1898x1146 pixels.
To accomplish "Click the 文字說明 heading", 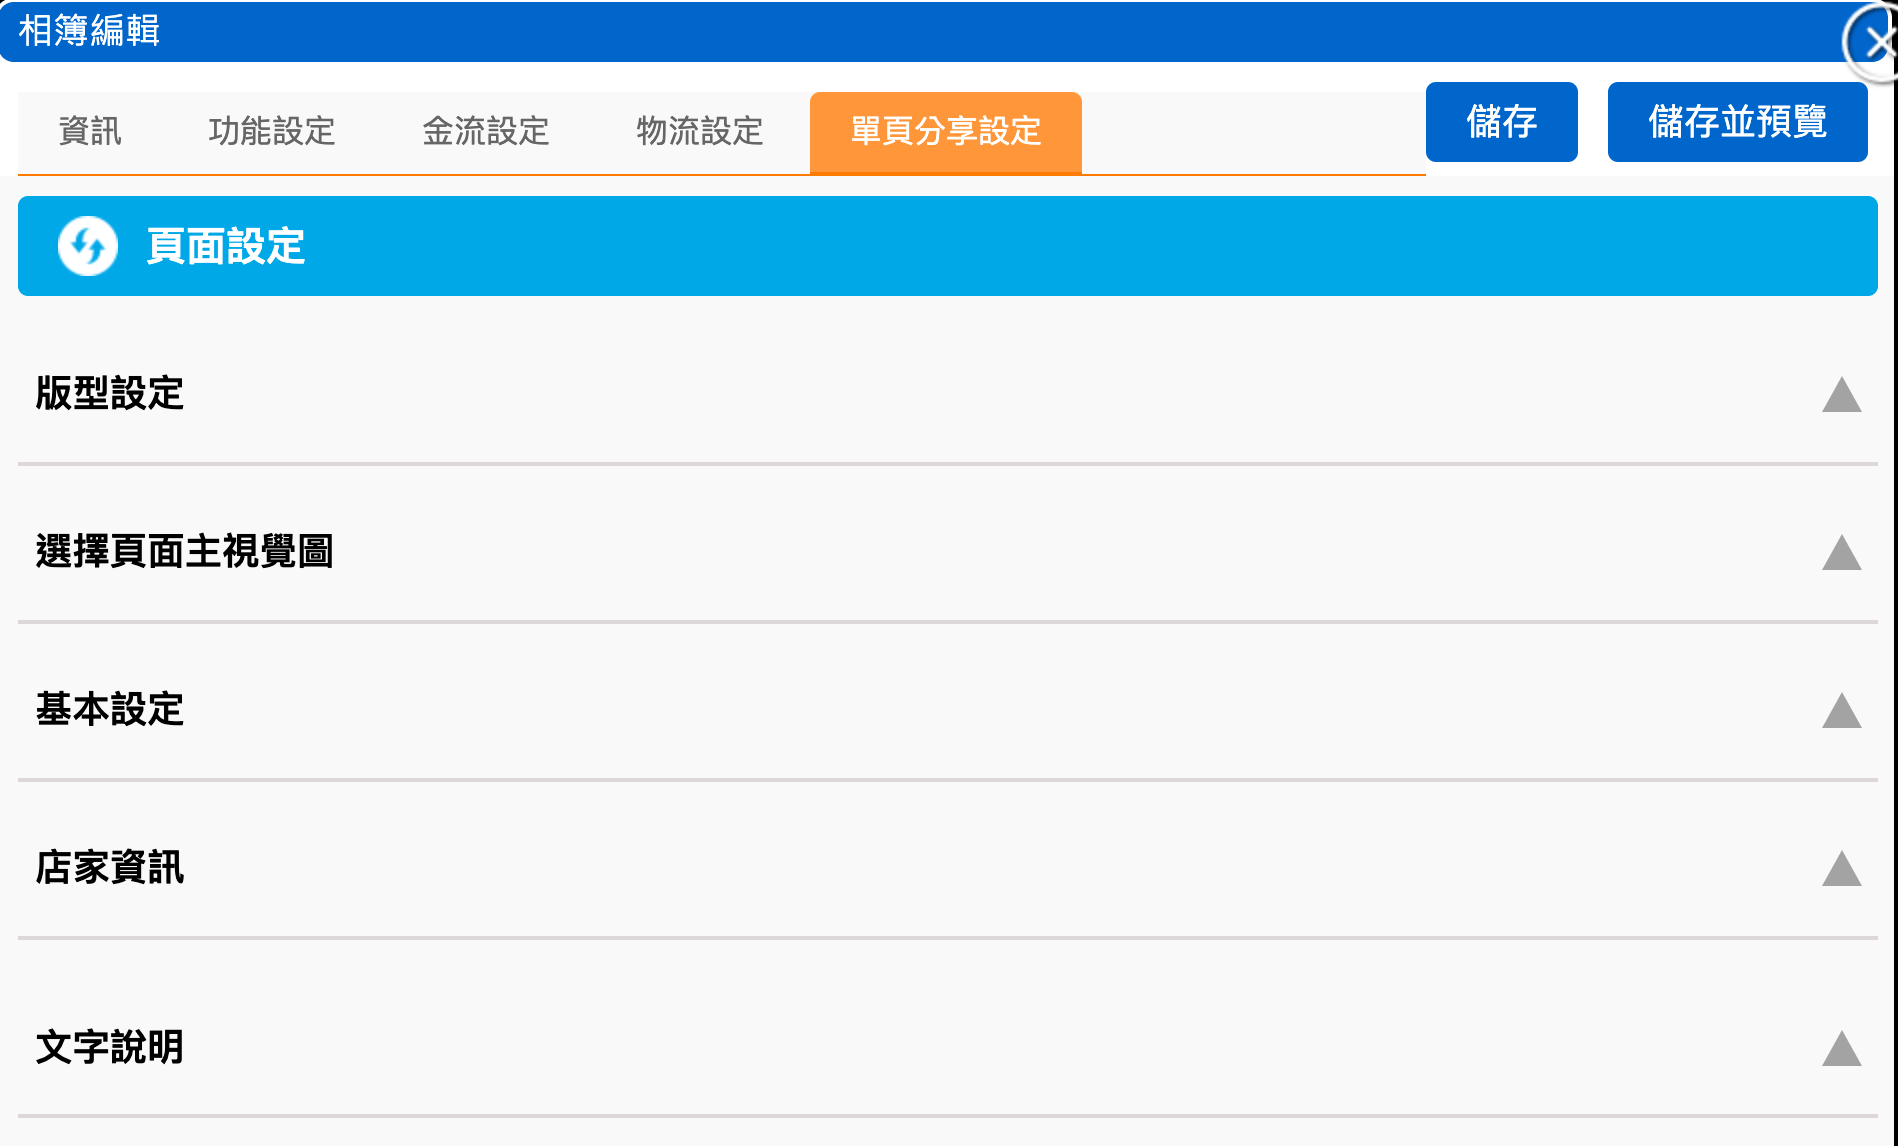I will tap(110, 1047).
